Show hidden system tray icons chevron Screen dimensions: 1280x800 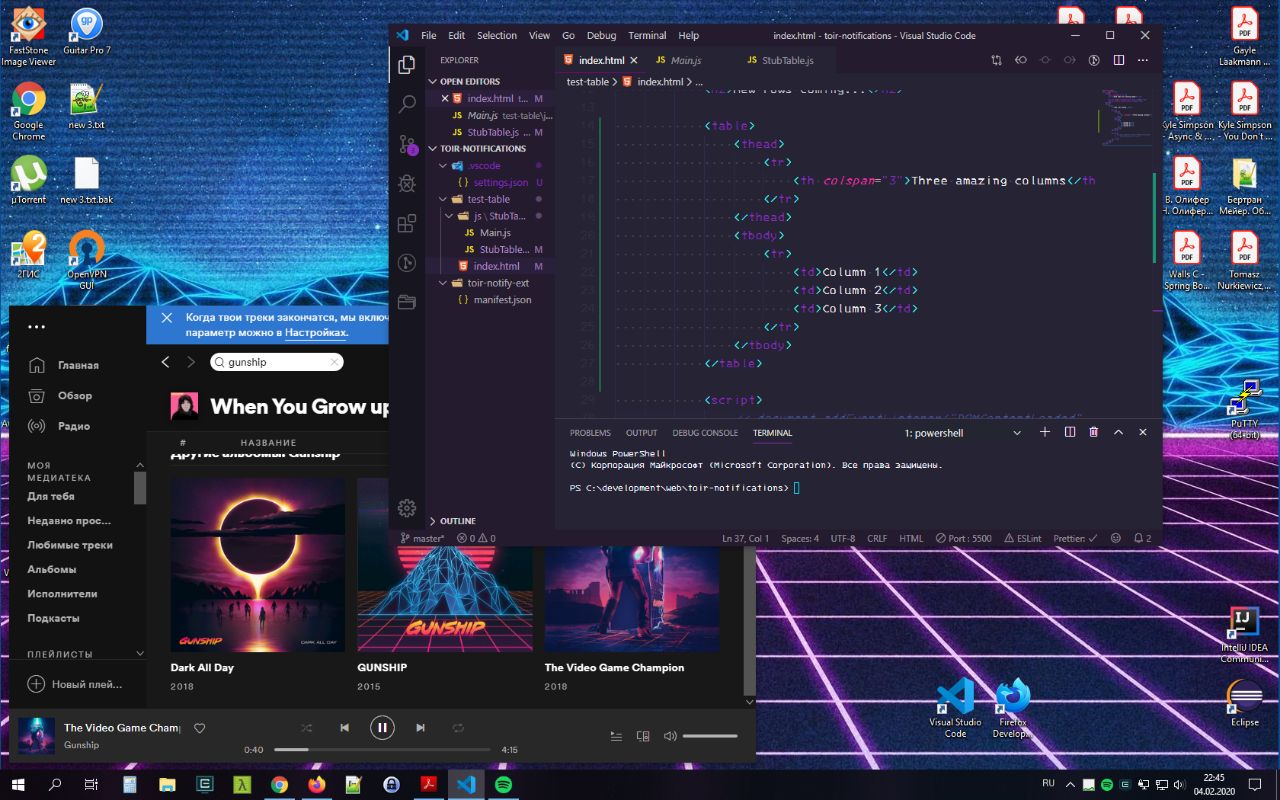pyautogui.click(x=1071, y=784)
